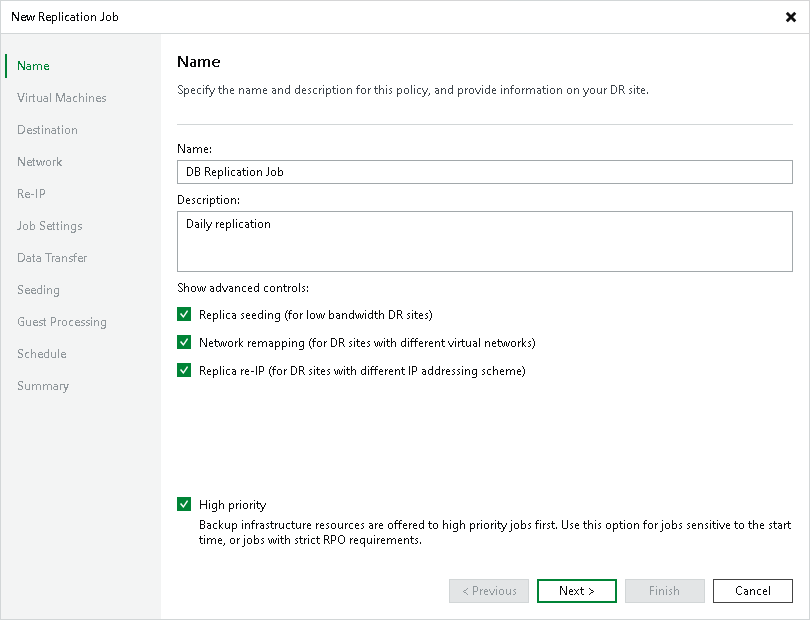Go to the Virtual Machines step
This screenshot has height=620, width=810.
[61, 98]
